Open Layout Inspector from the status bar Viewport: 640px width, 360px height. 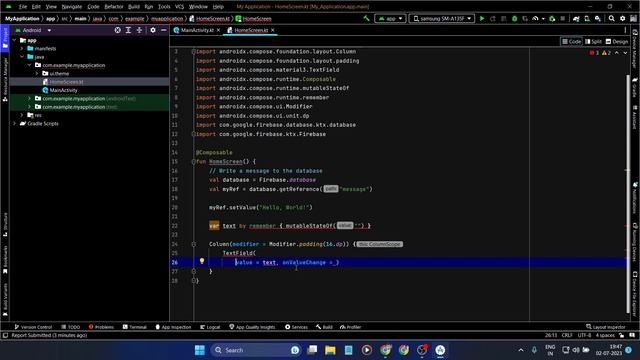[x=605, y=327]
